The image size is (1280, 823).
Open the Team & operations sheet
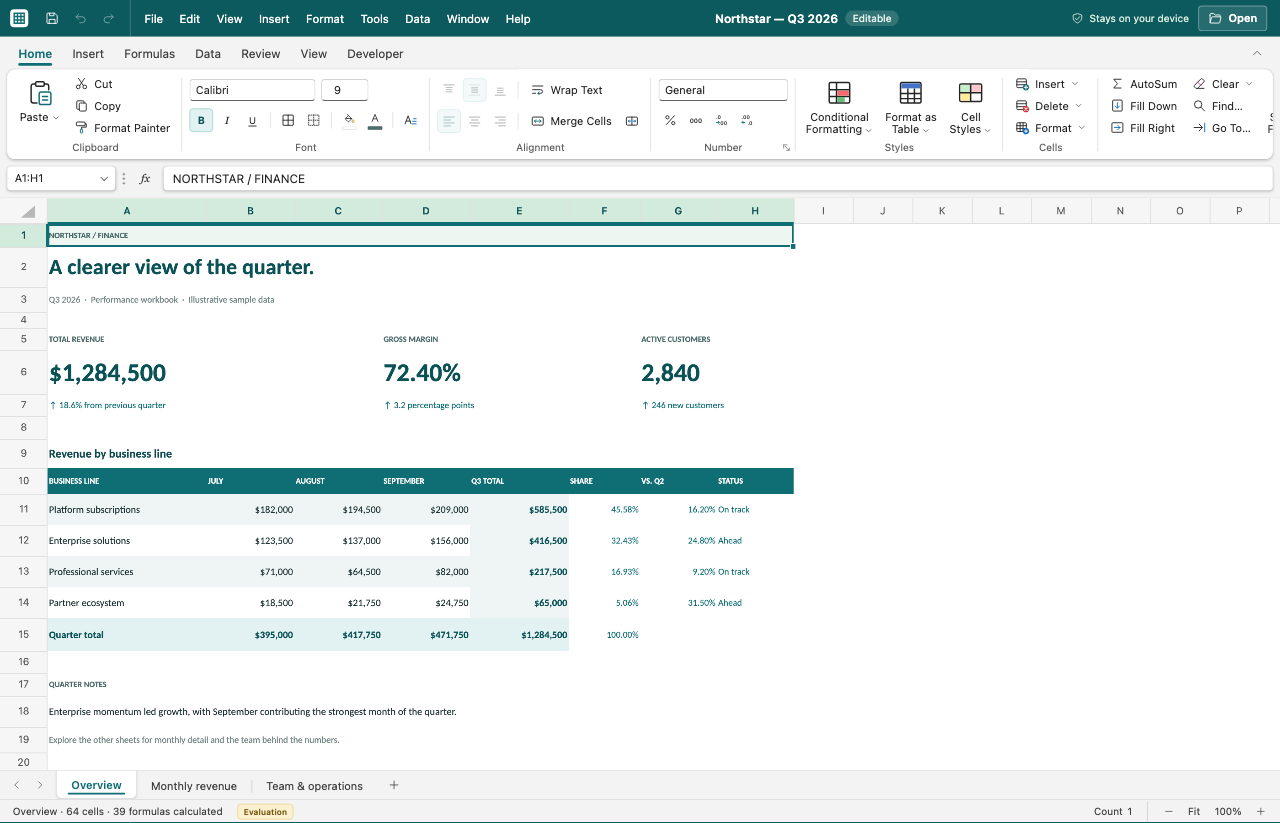coord(314,786)
